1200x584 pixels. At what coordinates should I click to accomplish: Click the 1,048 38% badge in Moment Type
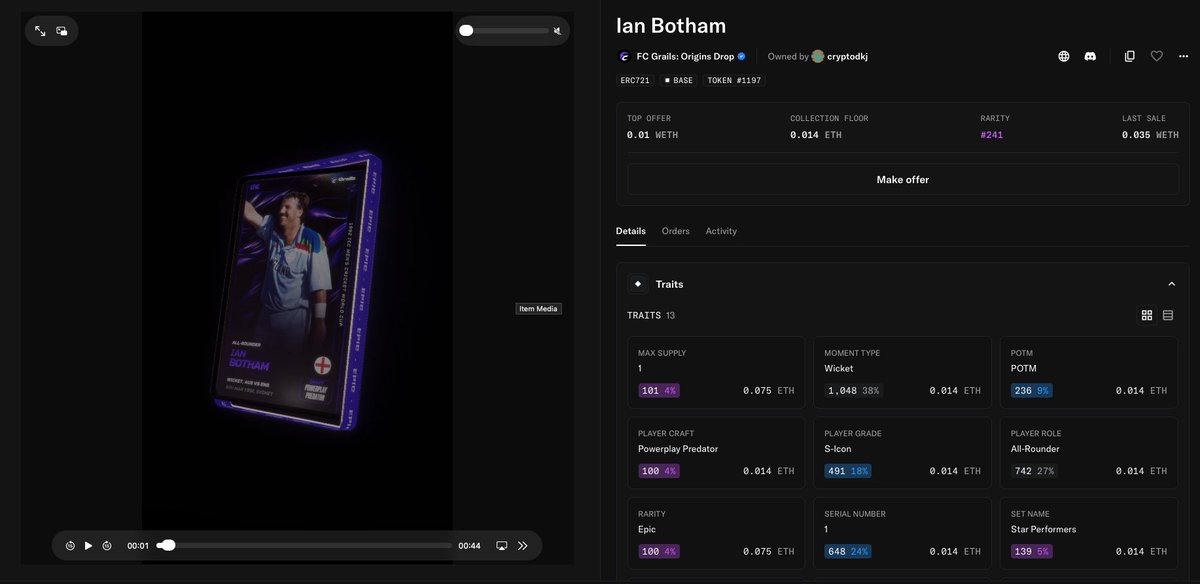tap(853, 390)
